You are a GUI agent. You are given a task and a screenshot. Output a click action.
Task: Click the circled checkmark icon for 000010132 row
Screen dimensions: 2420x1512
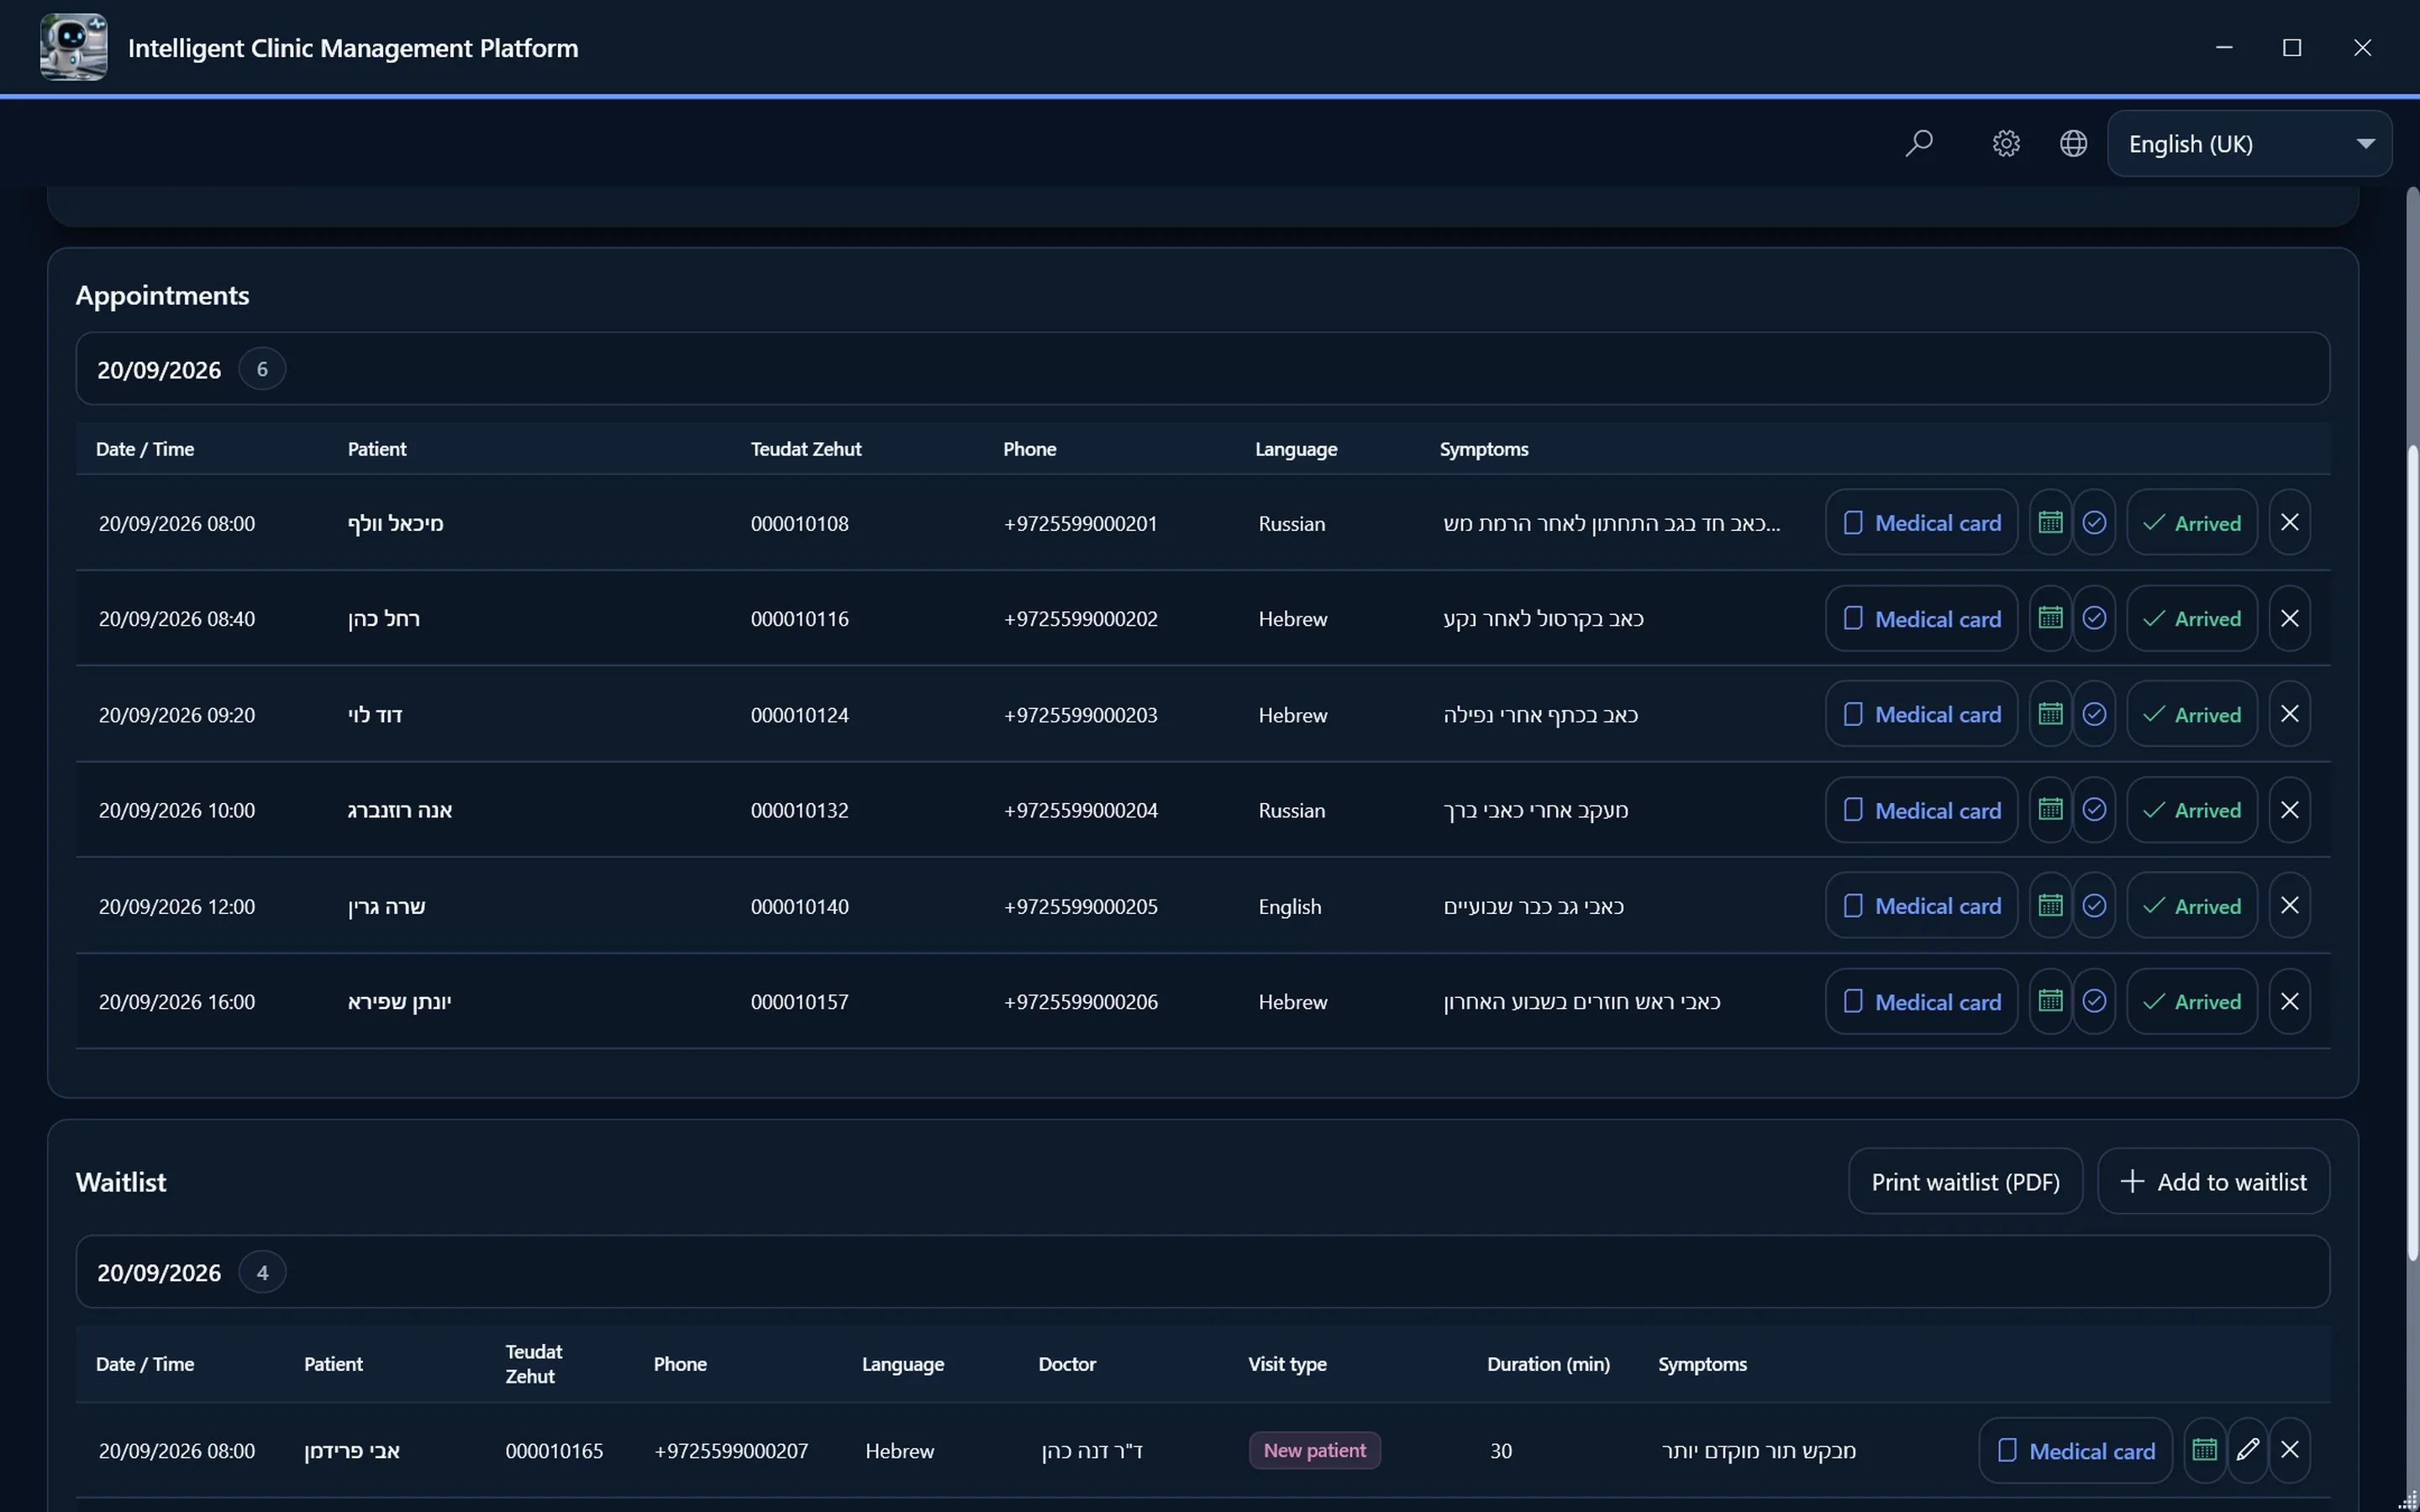2094,810
